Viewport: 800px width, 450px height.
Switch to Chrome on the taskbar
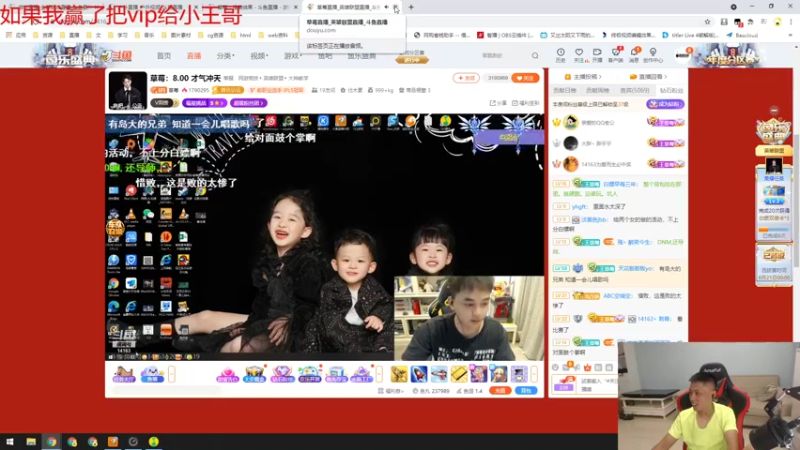point(52,441)
